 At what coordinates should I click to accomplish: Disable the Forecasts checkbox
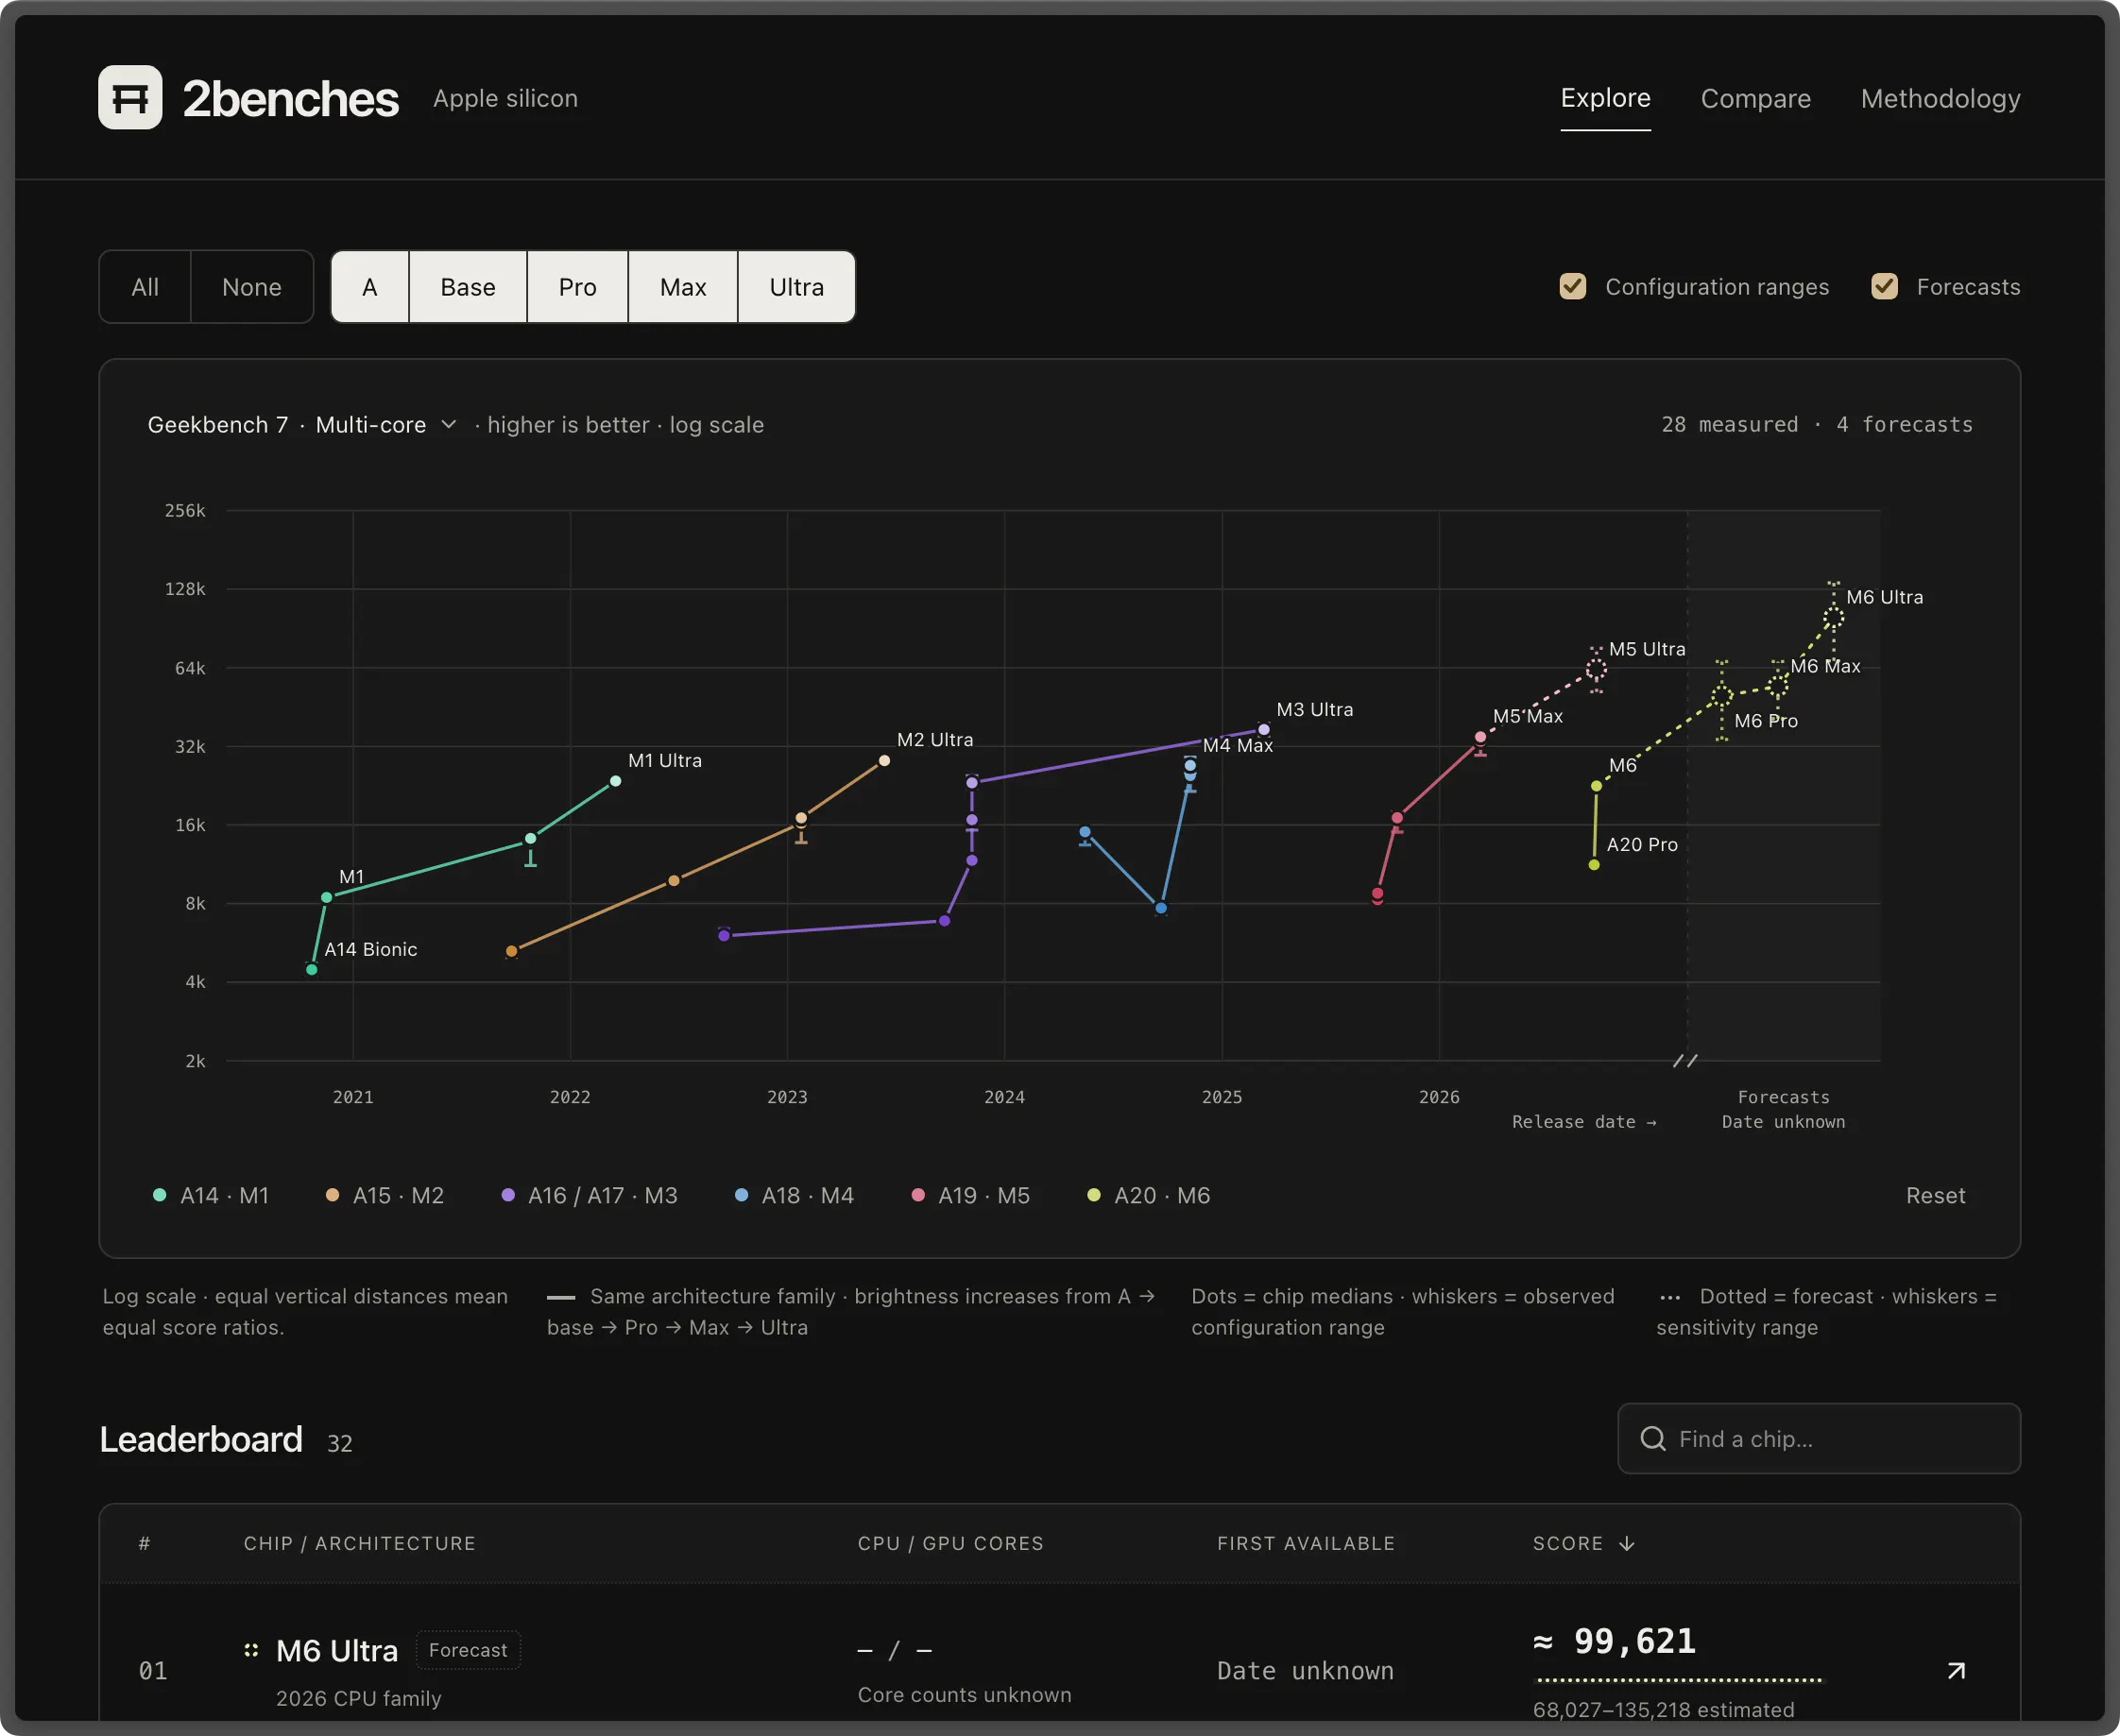(1884, 287)
